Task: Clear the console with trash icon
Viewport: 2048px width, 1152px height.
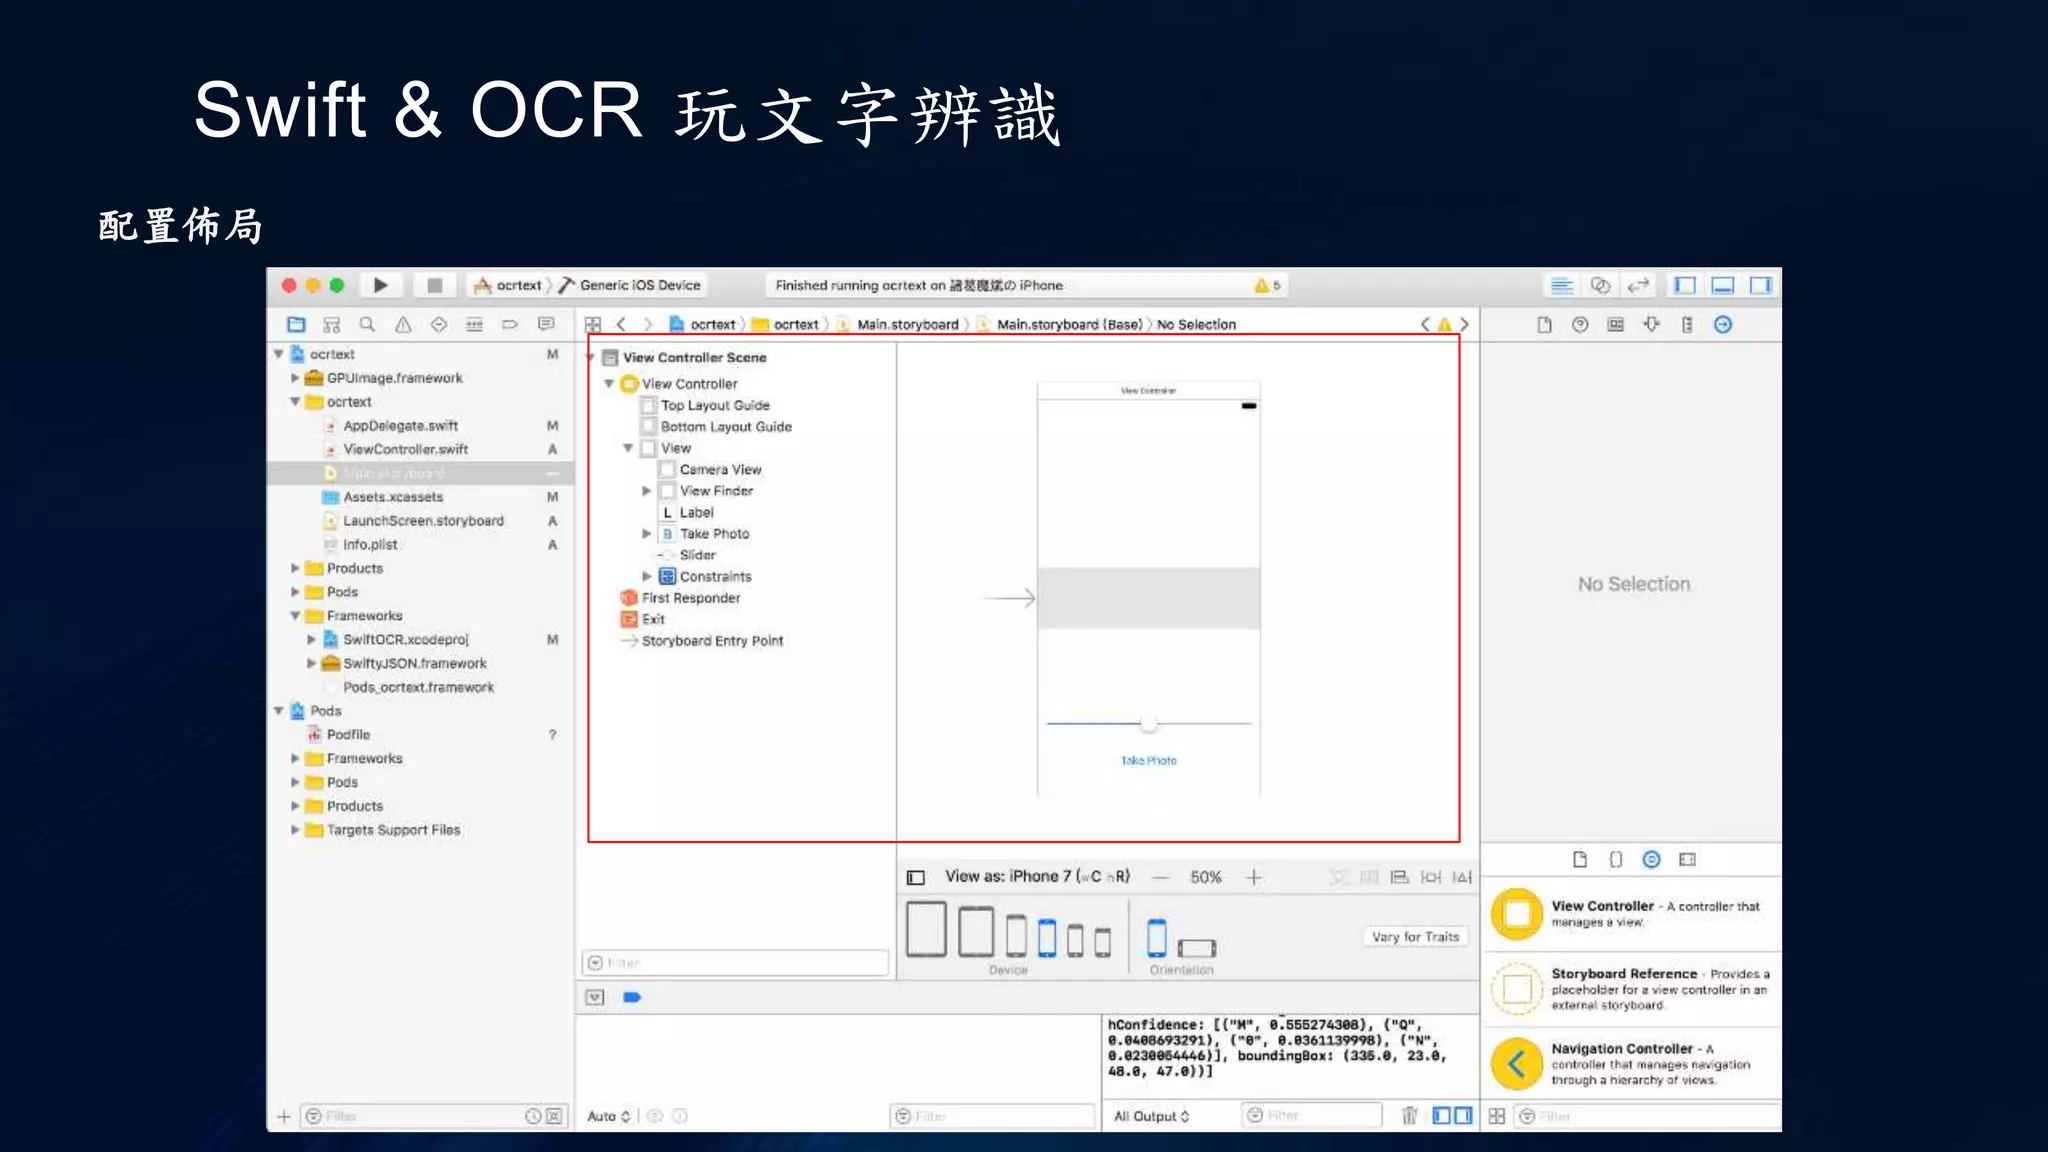Action: point(1409,1115)
